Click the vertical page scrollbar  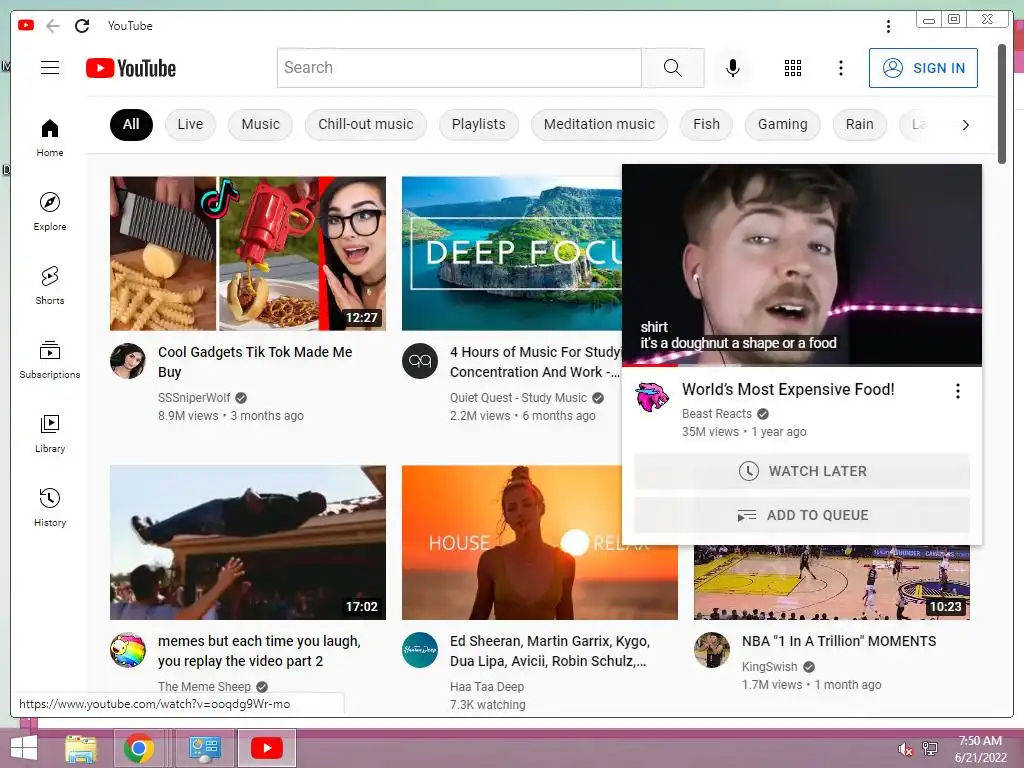point(1002,104)
